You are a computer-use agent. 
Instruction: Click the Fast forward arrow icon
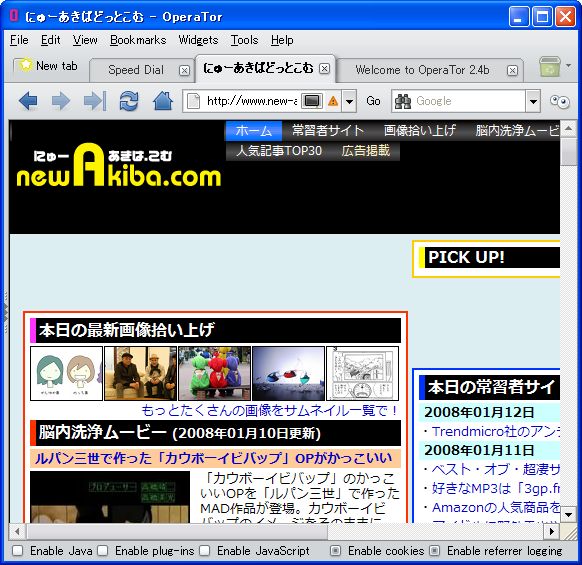coord(95,101)
